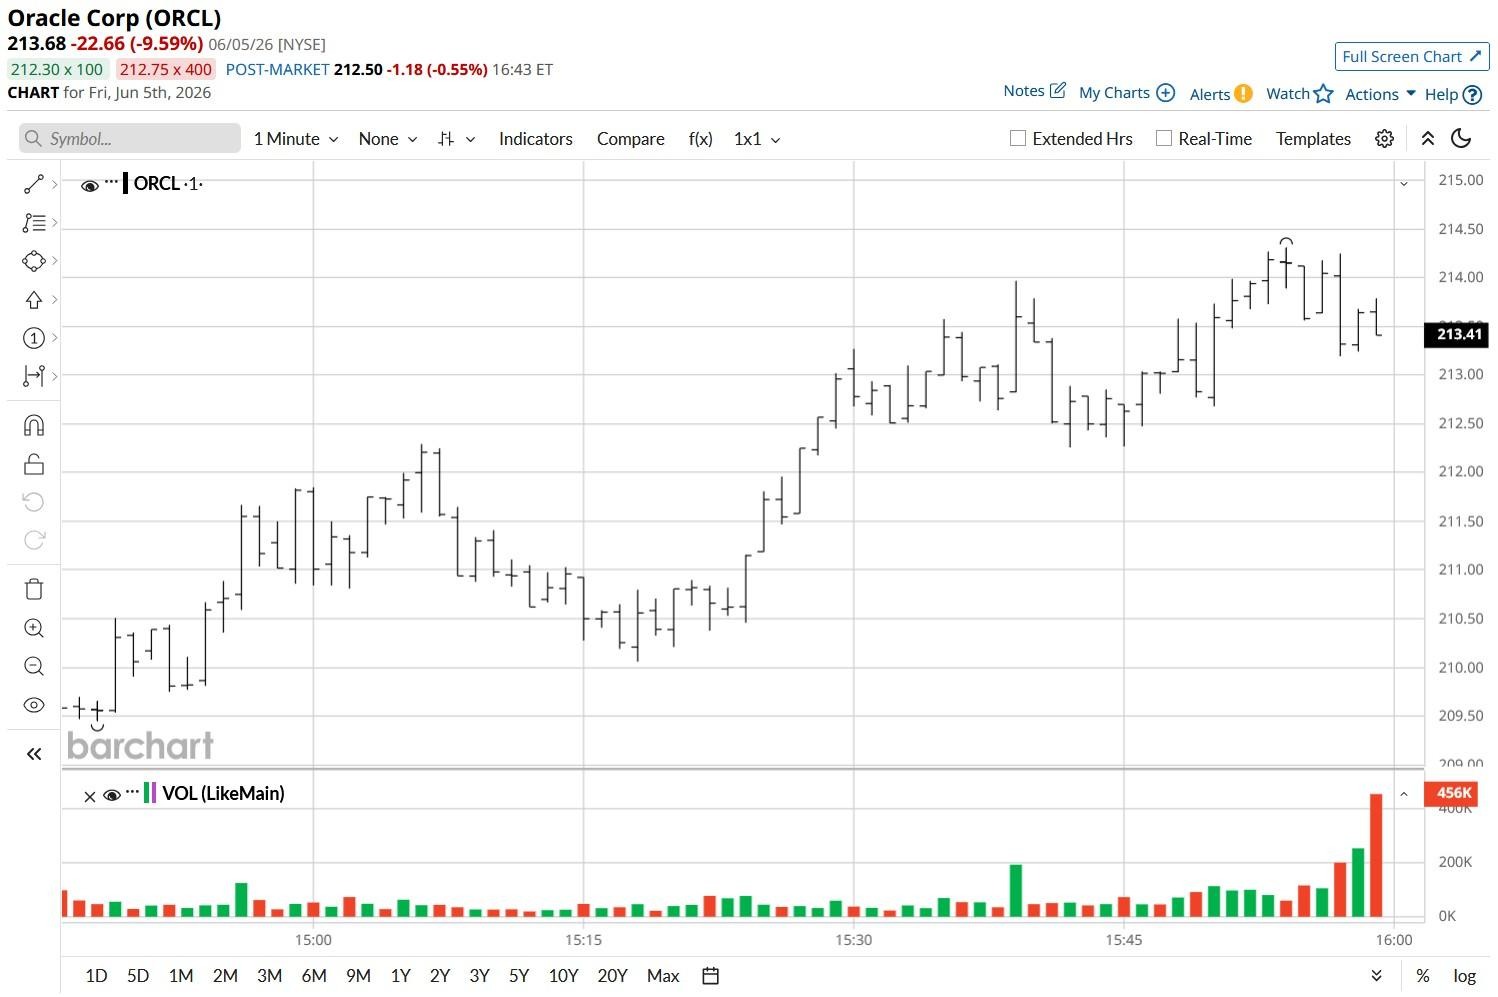1498x997 pixels.
Task: Select the 1Y time range
Action: coord(401,976)
